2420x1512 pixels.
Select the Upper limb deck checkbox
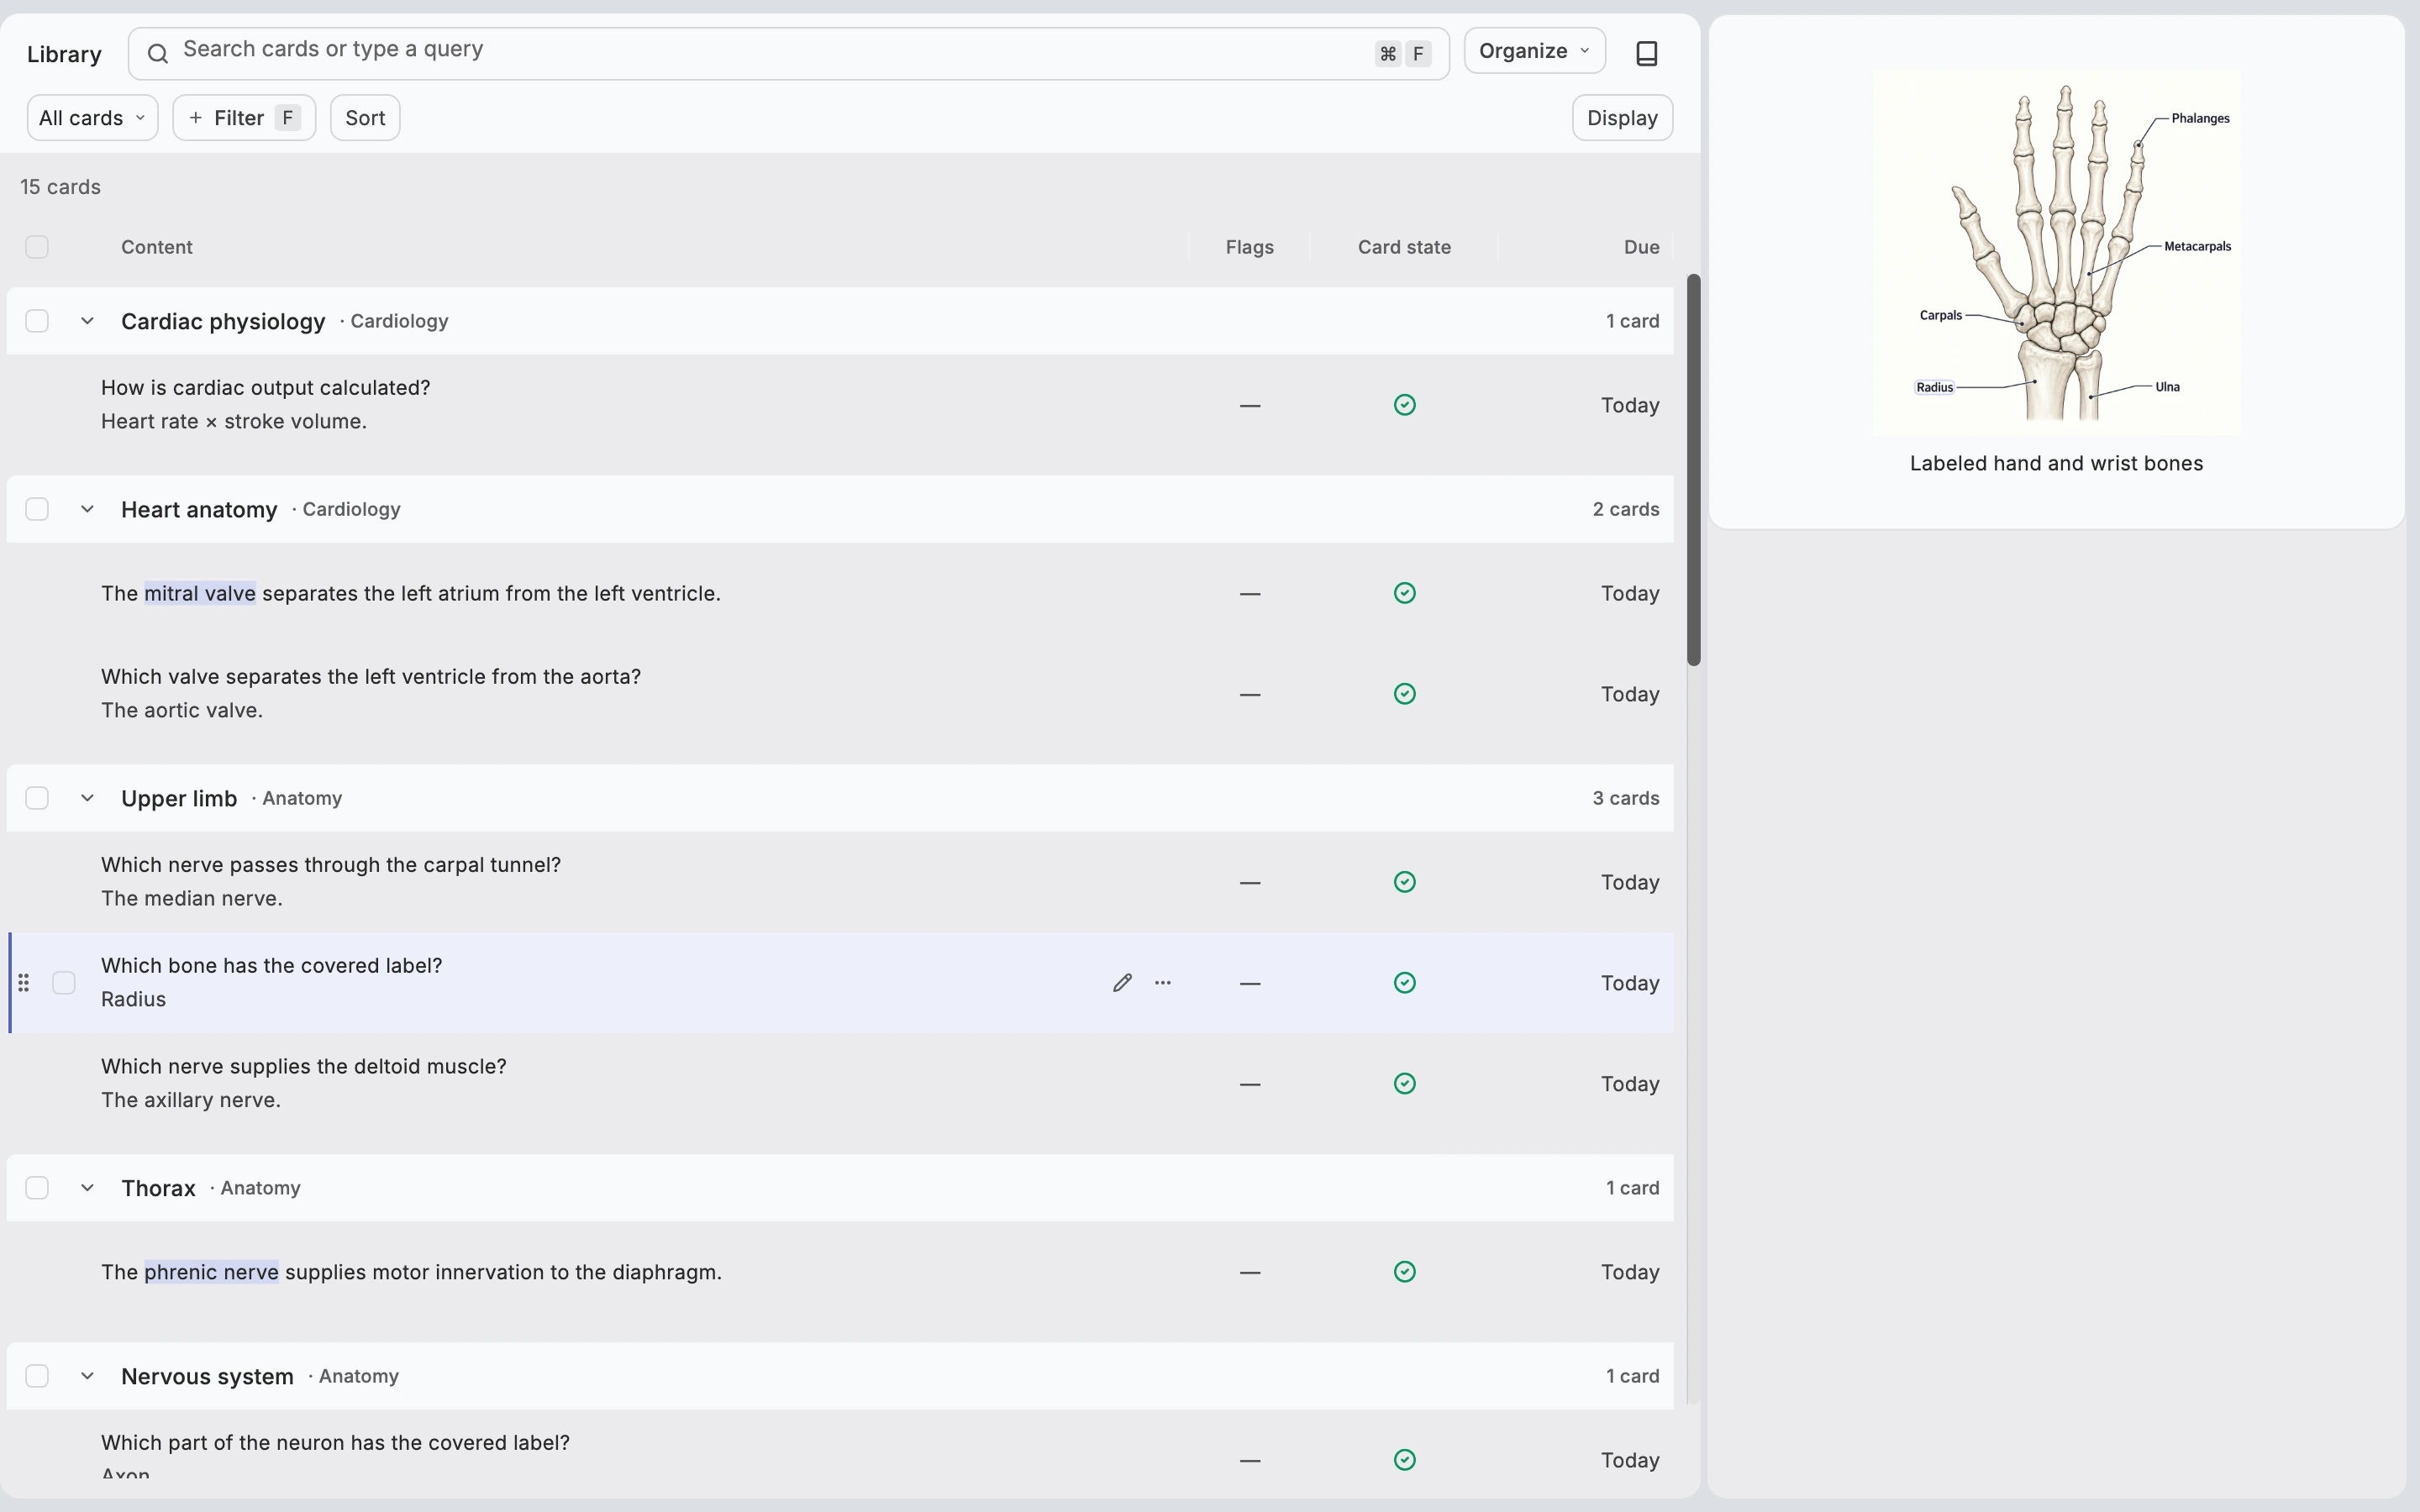pyautogui.click(x=37, y=798)
